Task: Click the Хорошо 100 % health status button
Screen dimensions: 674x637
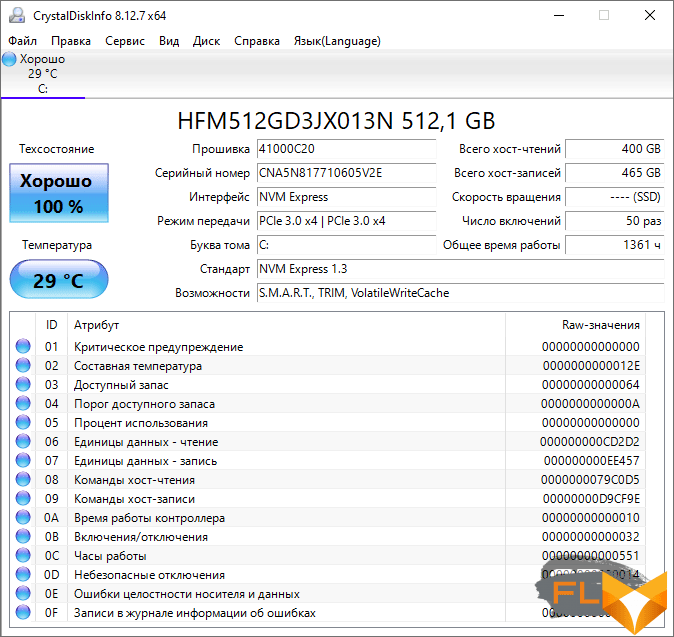Action: (59, 193)
